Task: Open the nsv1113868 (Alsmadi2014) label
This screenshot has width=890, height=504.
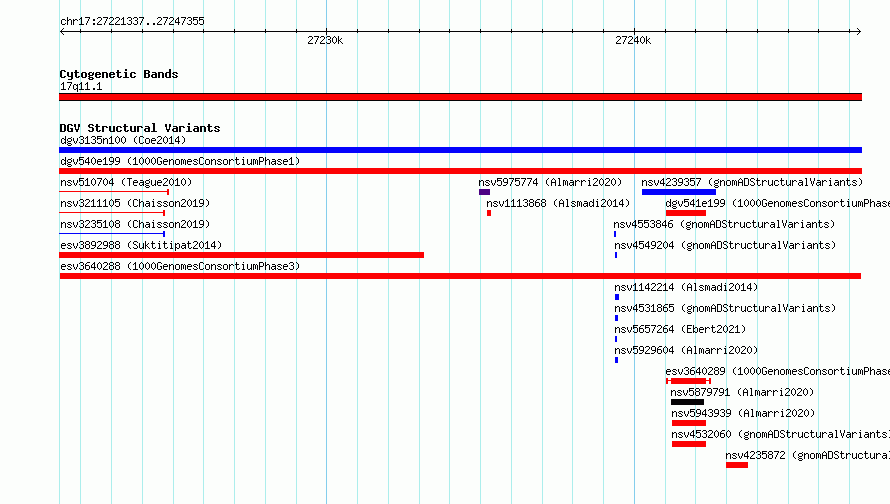Action: click(558, 203)
